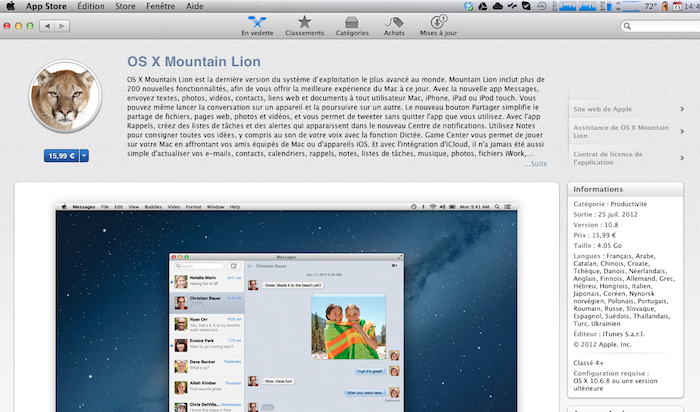Viewport: 700px width, 412px height.
Task: Go back with the left arrow button
Action: click(47, 26)
